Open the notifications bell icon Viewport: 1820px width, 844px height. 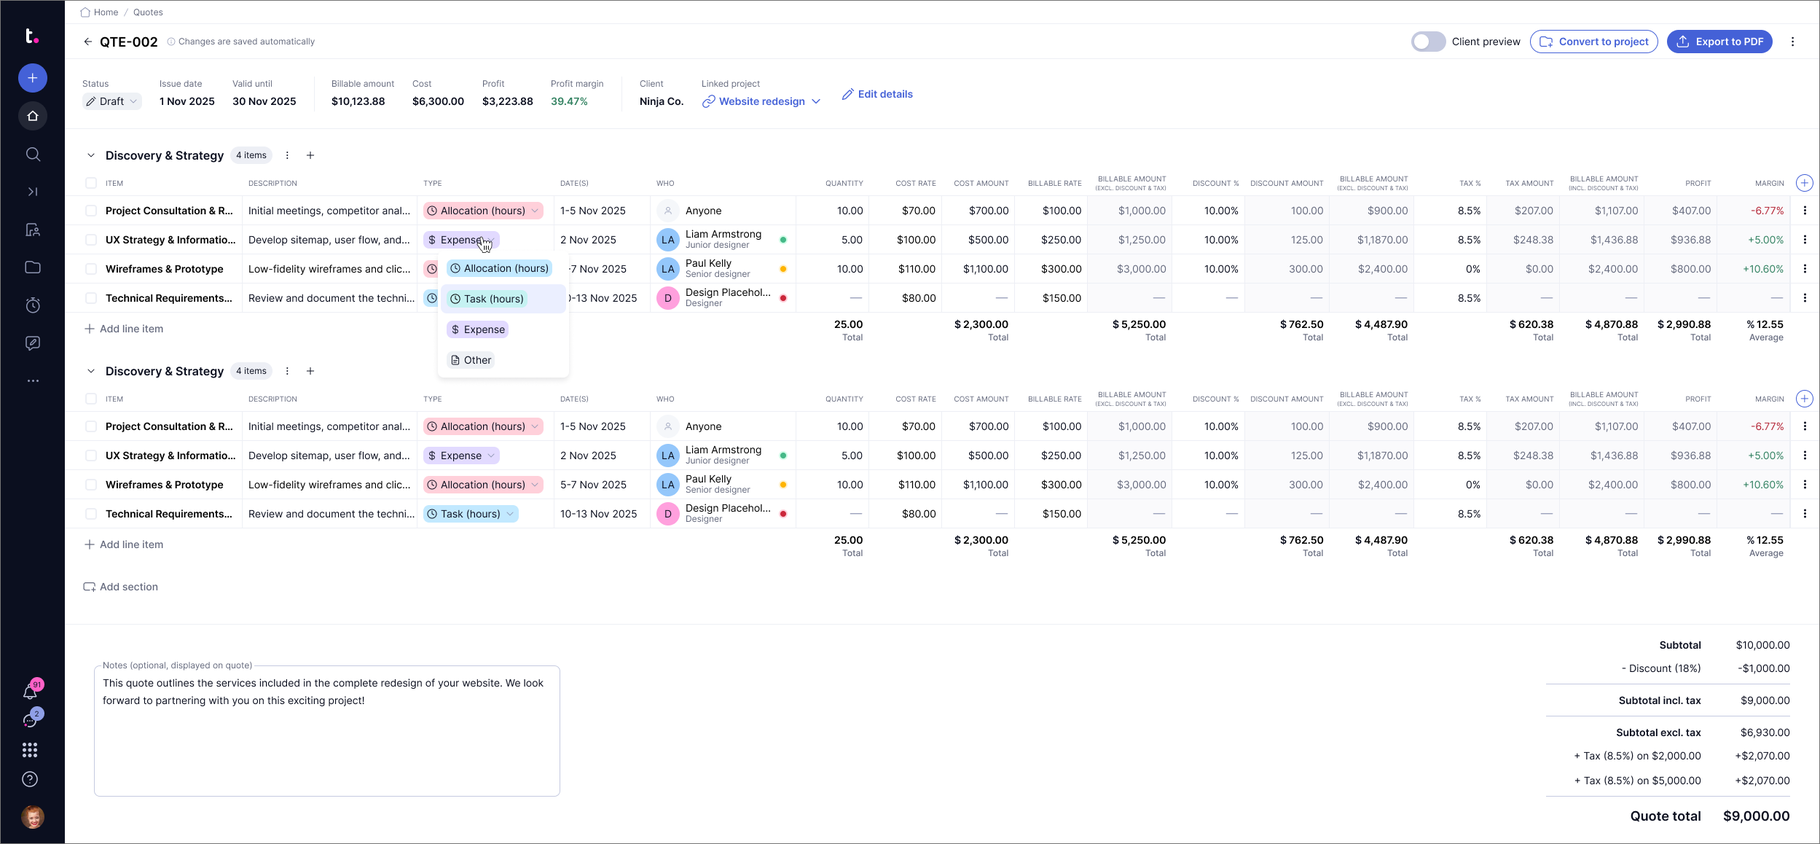click(x=30, y=692)
